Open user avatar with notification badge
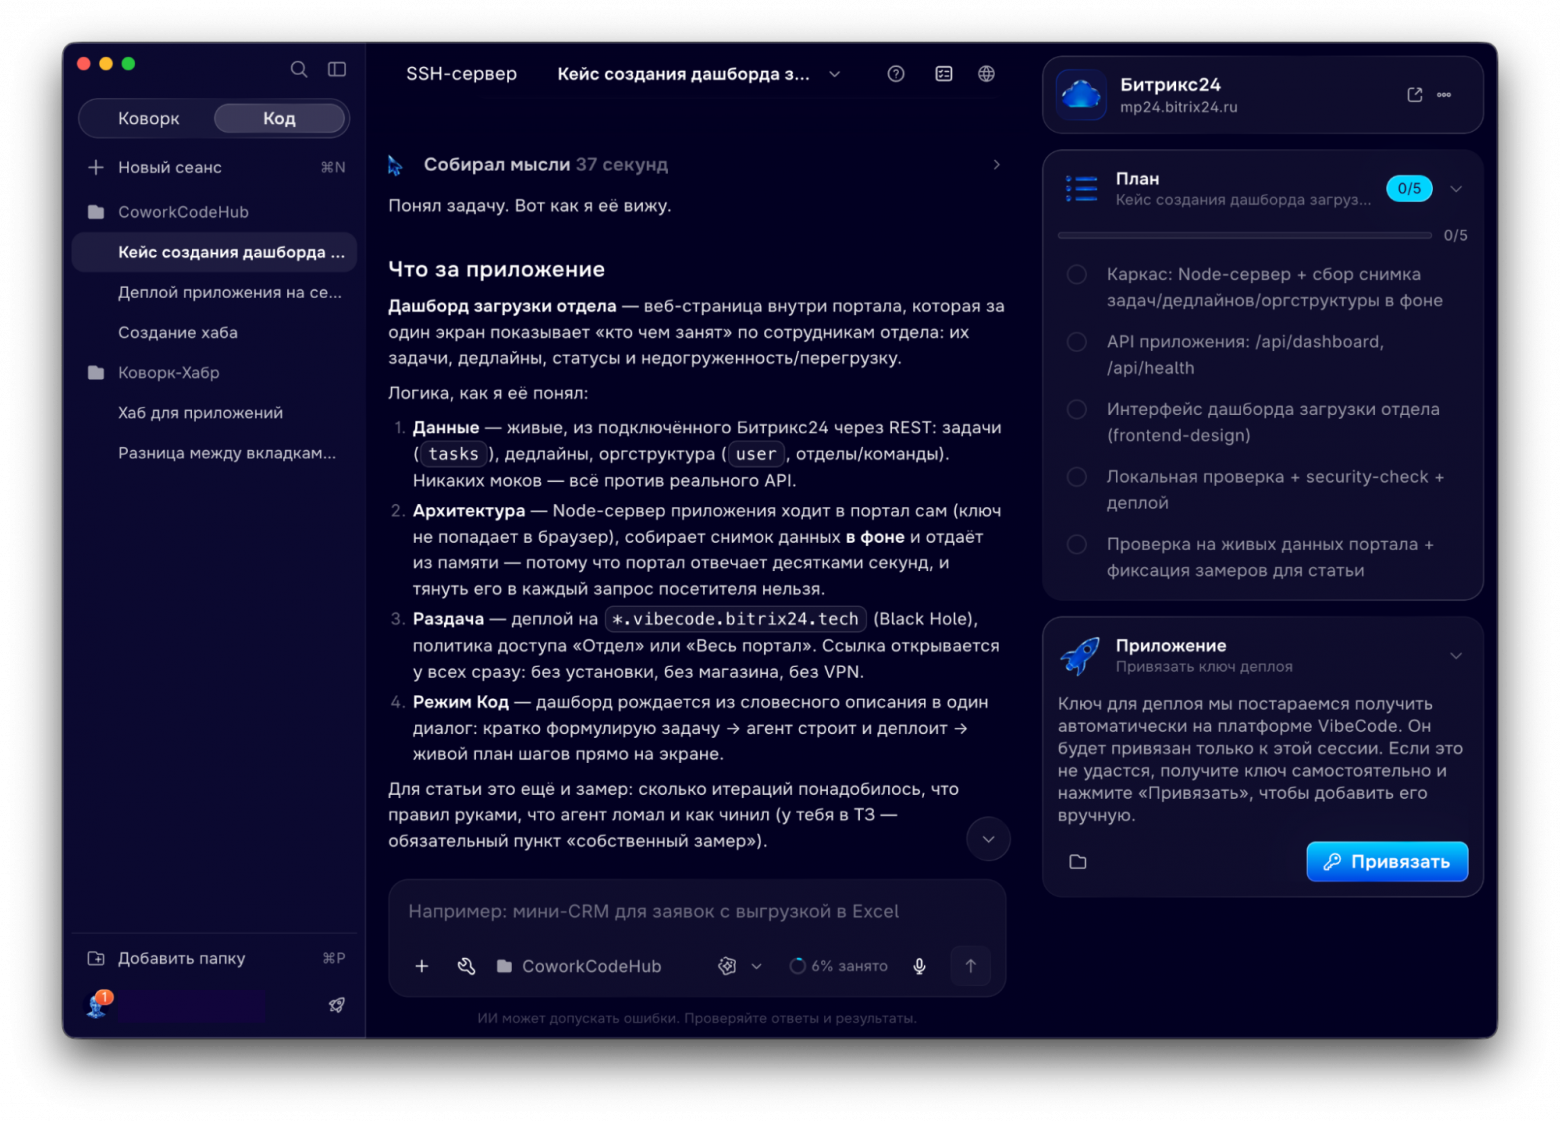 (x=98, y=1004)
